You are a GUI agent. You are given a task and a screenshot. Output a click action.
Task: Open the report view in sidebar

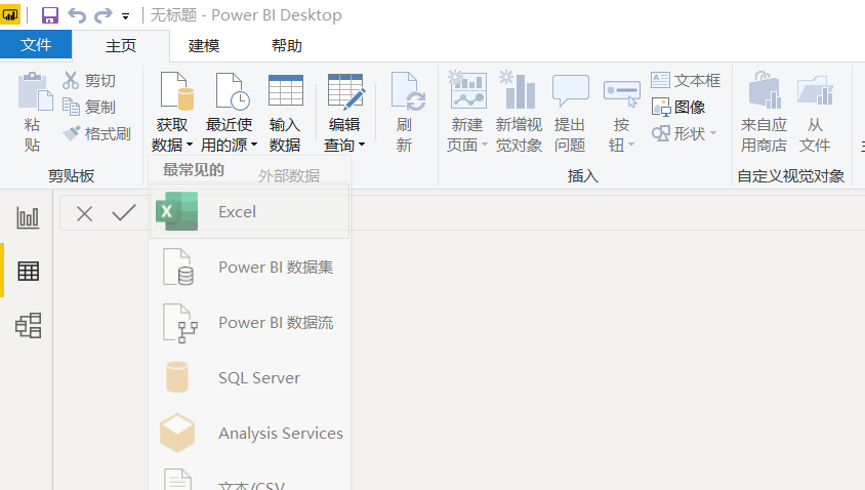pos(28,217)
